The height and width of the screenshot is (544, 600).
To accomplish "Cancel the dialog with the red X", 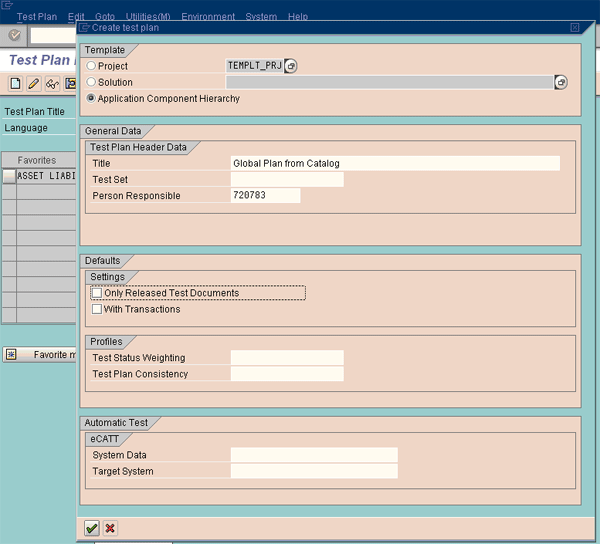I will (x=110, y=528).
